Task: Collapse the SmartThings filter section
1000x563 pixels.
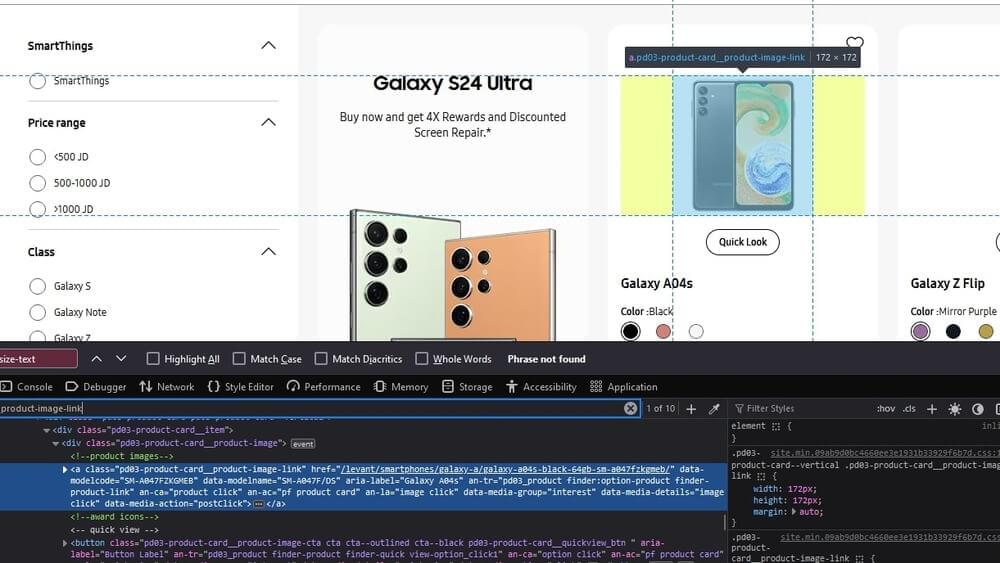Action: pos(267,46)
